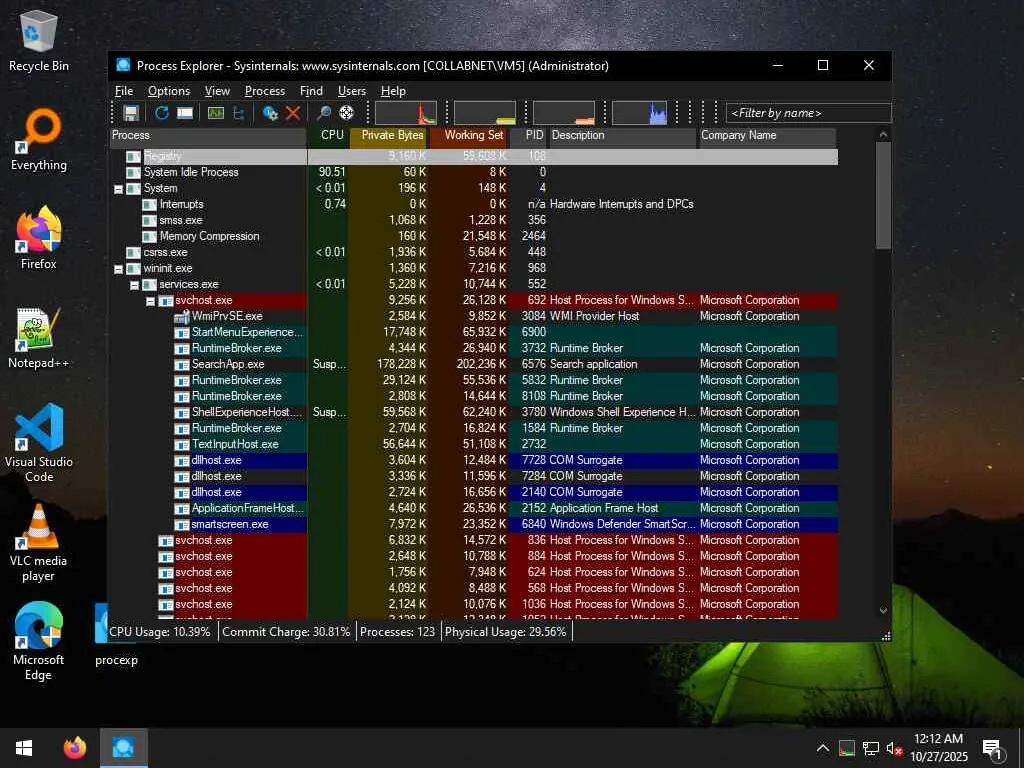Click the smartscreen.exe process icon

[182, 524]
